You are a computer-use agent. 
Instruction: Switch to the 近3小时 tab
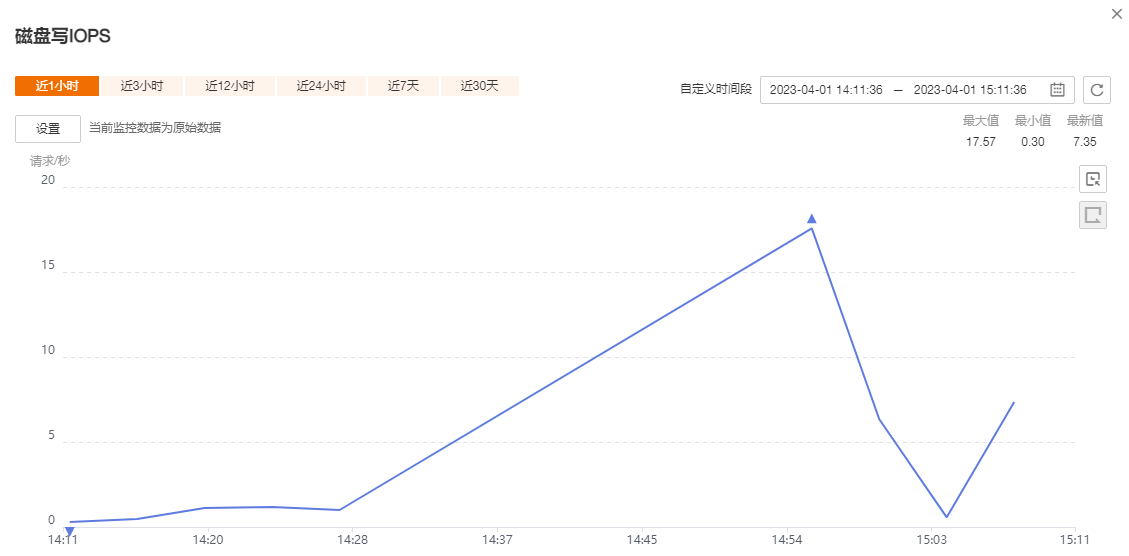pyautogui.click(x=142, y=86)
